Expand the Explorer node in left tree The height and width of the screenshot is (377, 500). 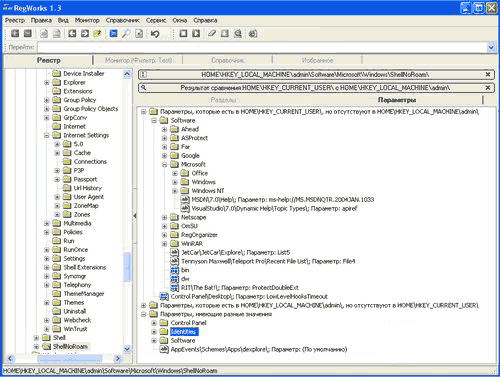tap(47, 82)
